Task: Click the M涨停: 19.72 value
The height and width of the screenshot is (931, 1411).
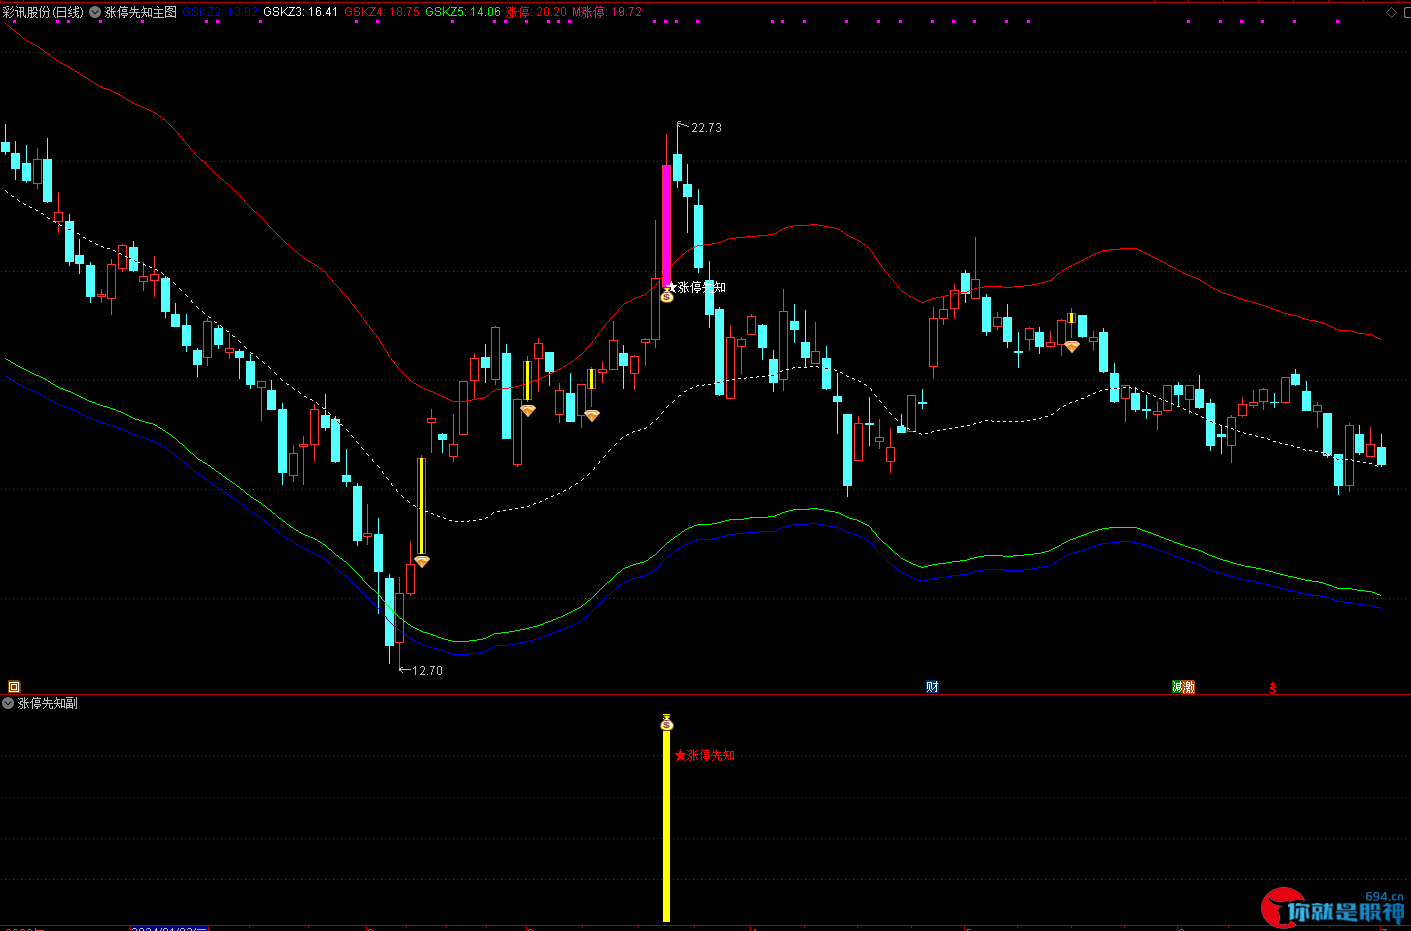Action: [607, 12]
